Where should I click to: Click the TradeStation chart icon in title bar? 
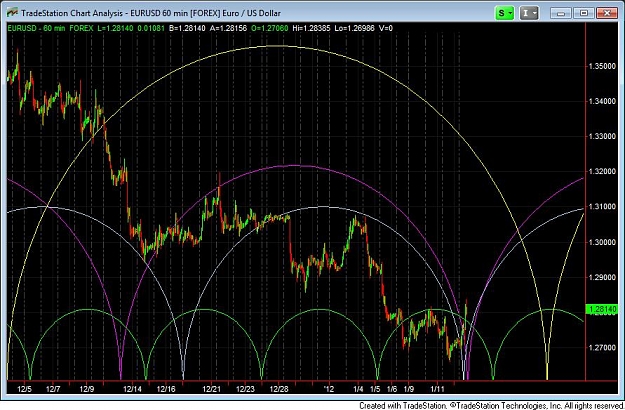[12, 13]
